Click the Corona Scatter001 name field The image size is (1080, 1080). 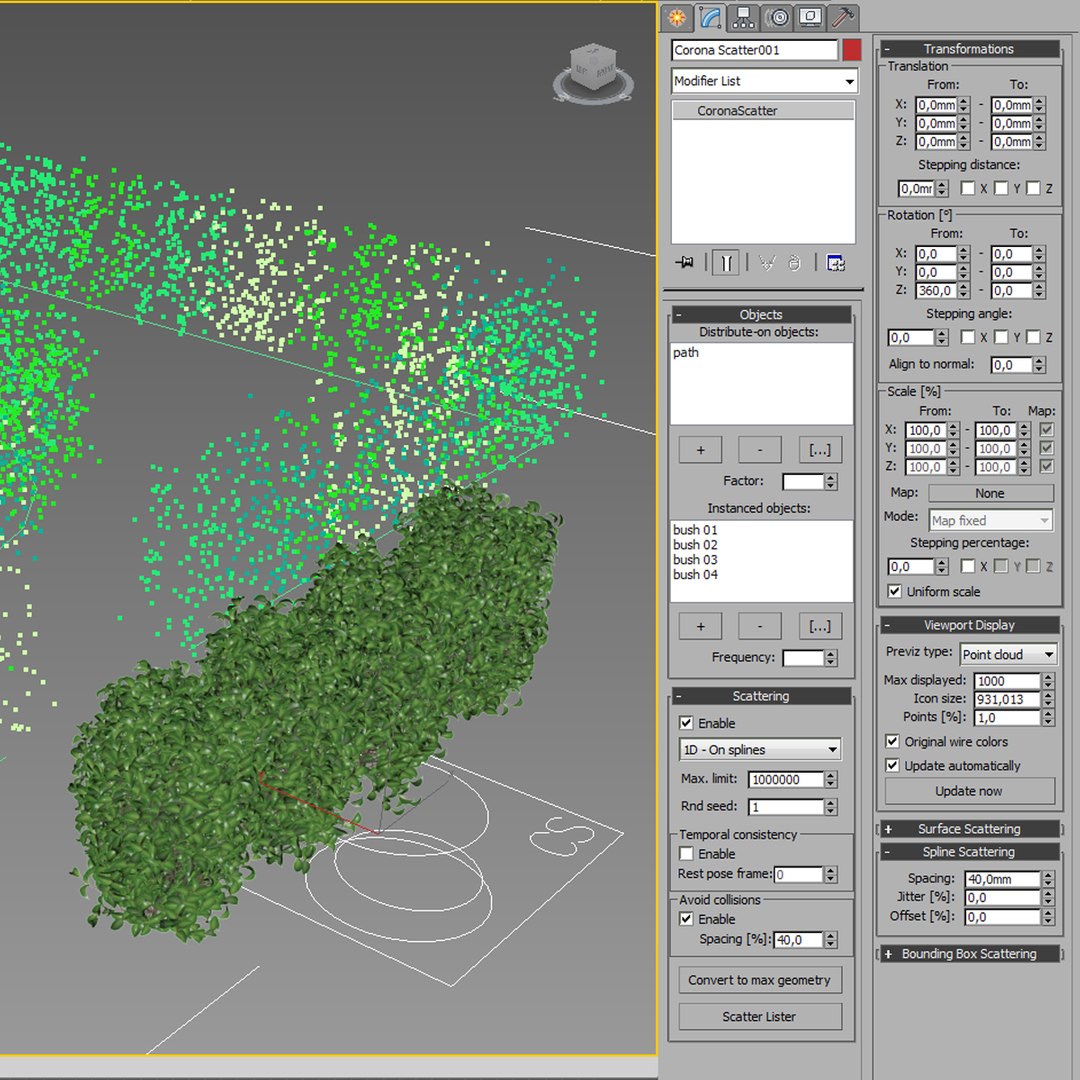tap(754, 50)
